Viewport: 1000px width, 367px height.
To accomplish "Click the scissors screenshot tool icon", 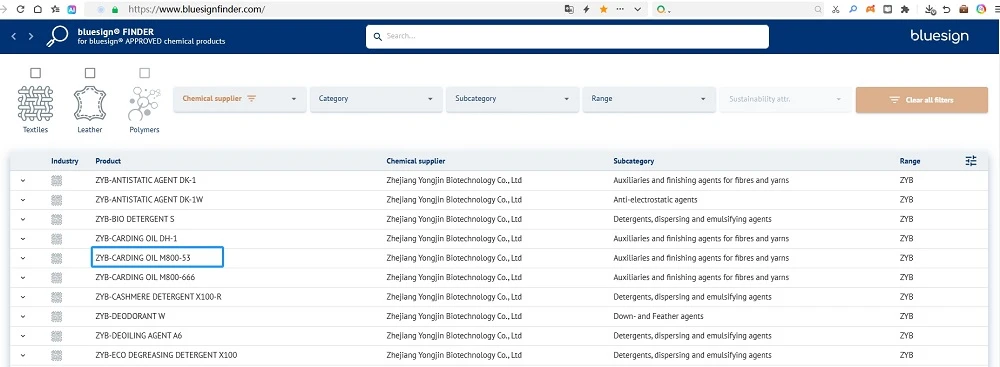I will tap(836, 10).
